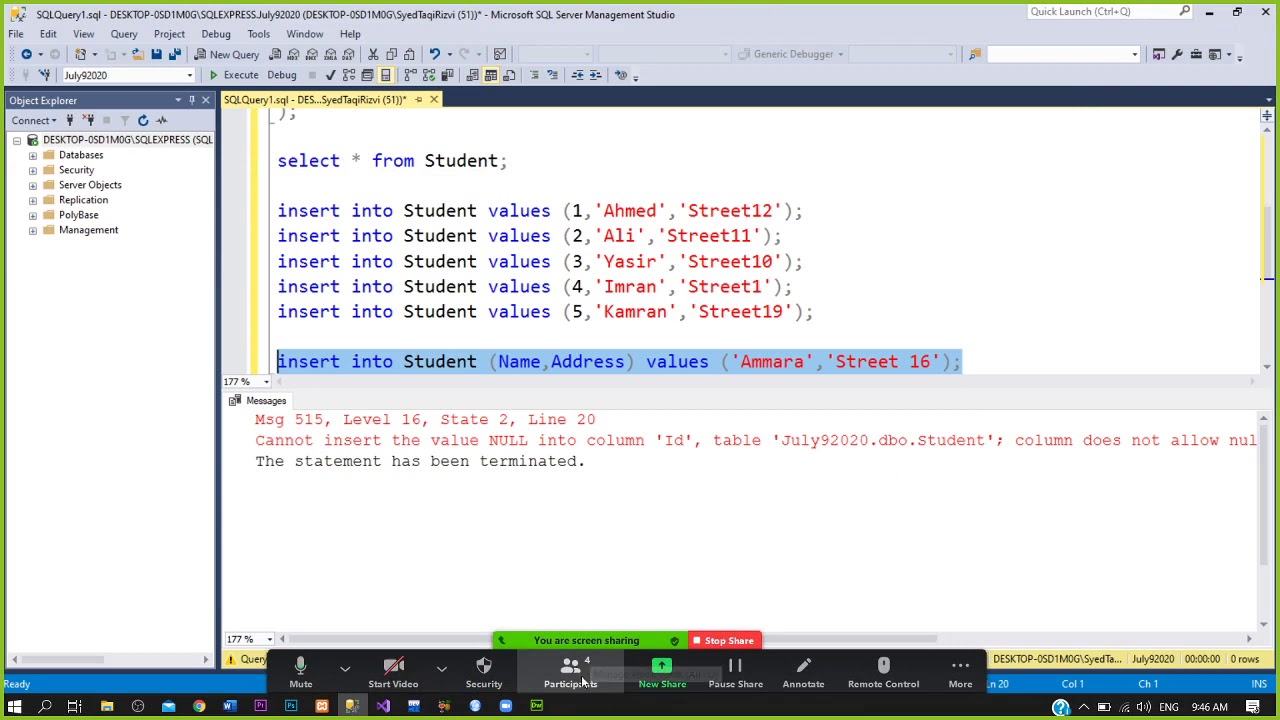Click Disconnect icon in Object Explorer toolbar

click(88, 120)
